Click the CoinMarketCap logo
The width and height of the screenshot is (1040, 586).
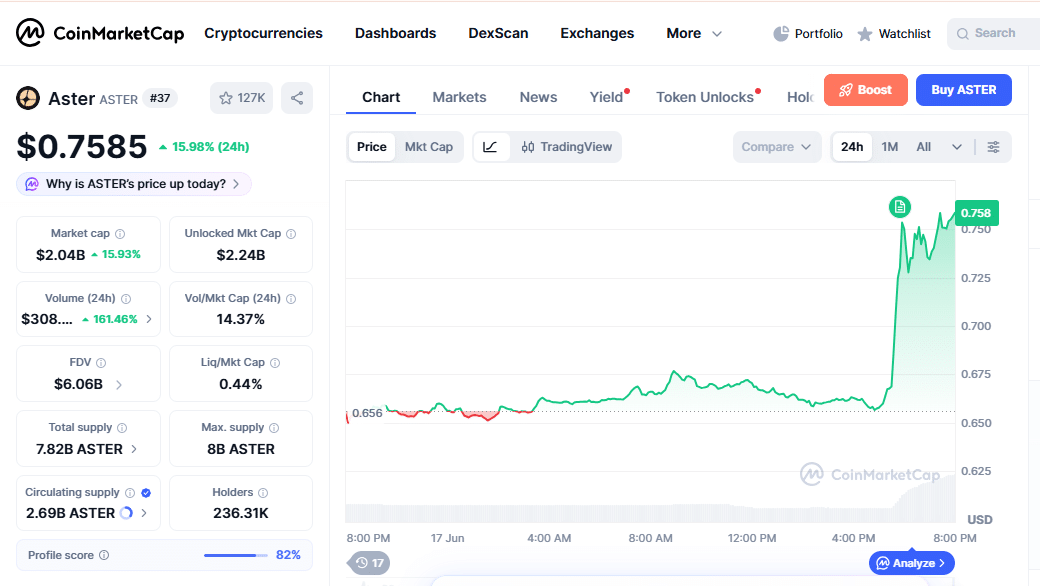pos(99,32)
